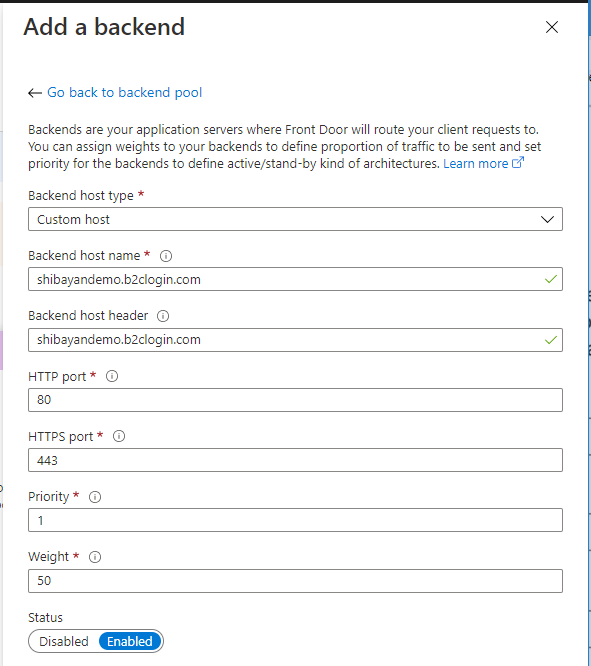
Task: Click the Weight field showing 50
Action: [x=295, y=581]
